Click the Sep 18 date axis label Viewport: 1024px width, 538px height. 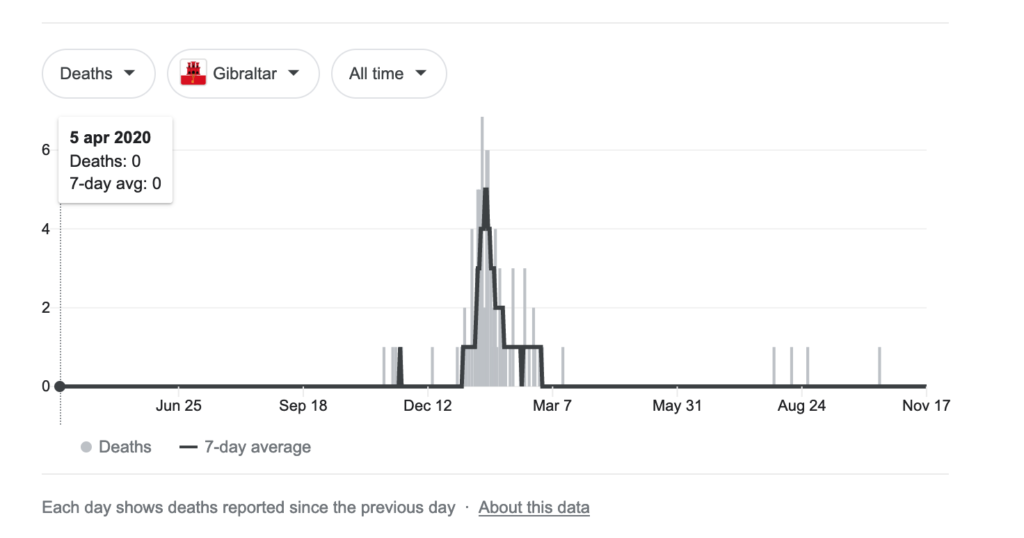click(x=303, y=406)
